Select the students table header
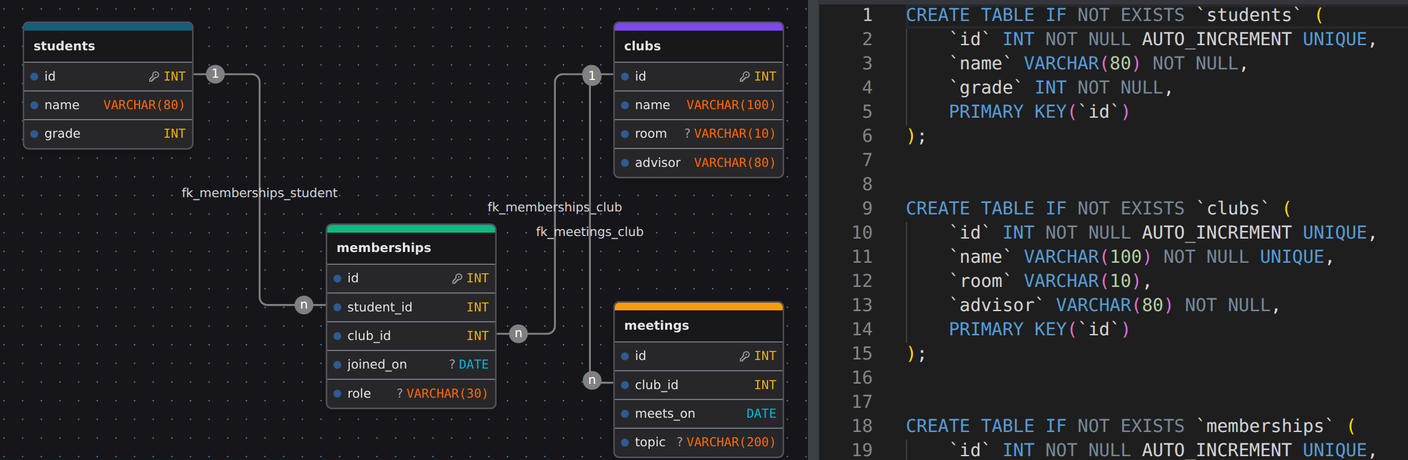Image resolution: width=1408 pixels, height=460 pixels. tap(108, 45)
